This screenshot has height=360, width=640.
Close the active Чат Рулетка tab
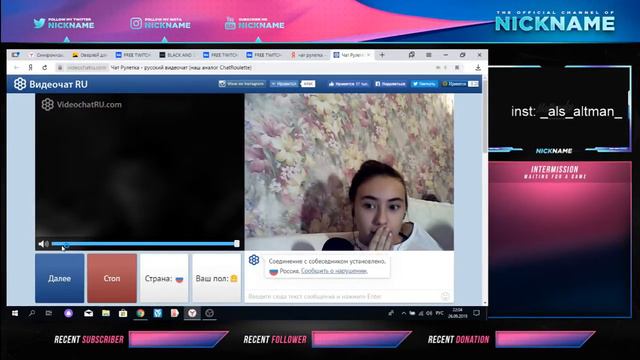[369, 55]
